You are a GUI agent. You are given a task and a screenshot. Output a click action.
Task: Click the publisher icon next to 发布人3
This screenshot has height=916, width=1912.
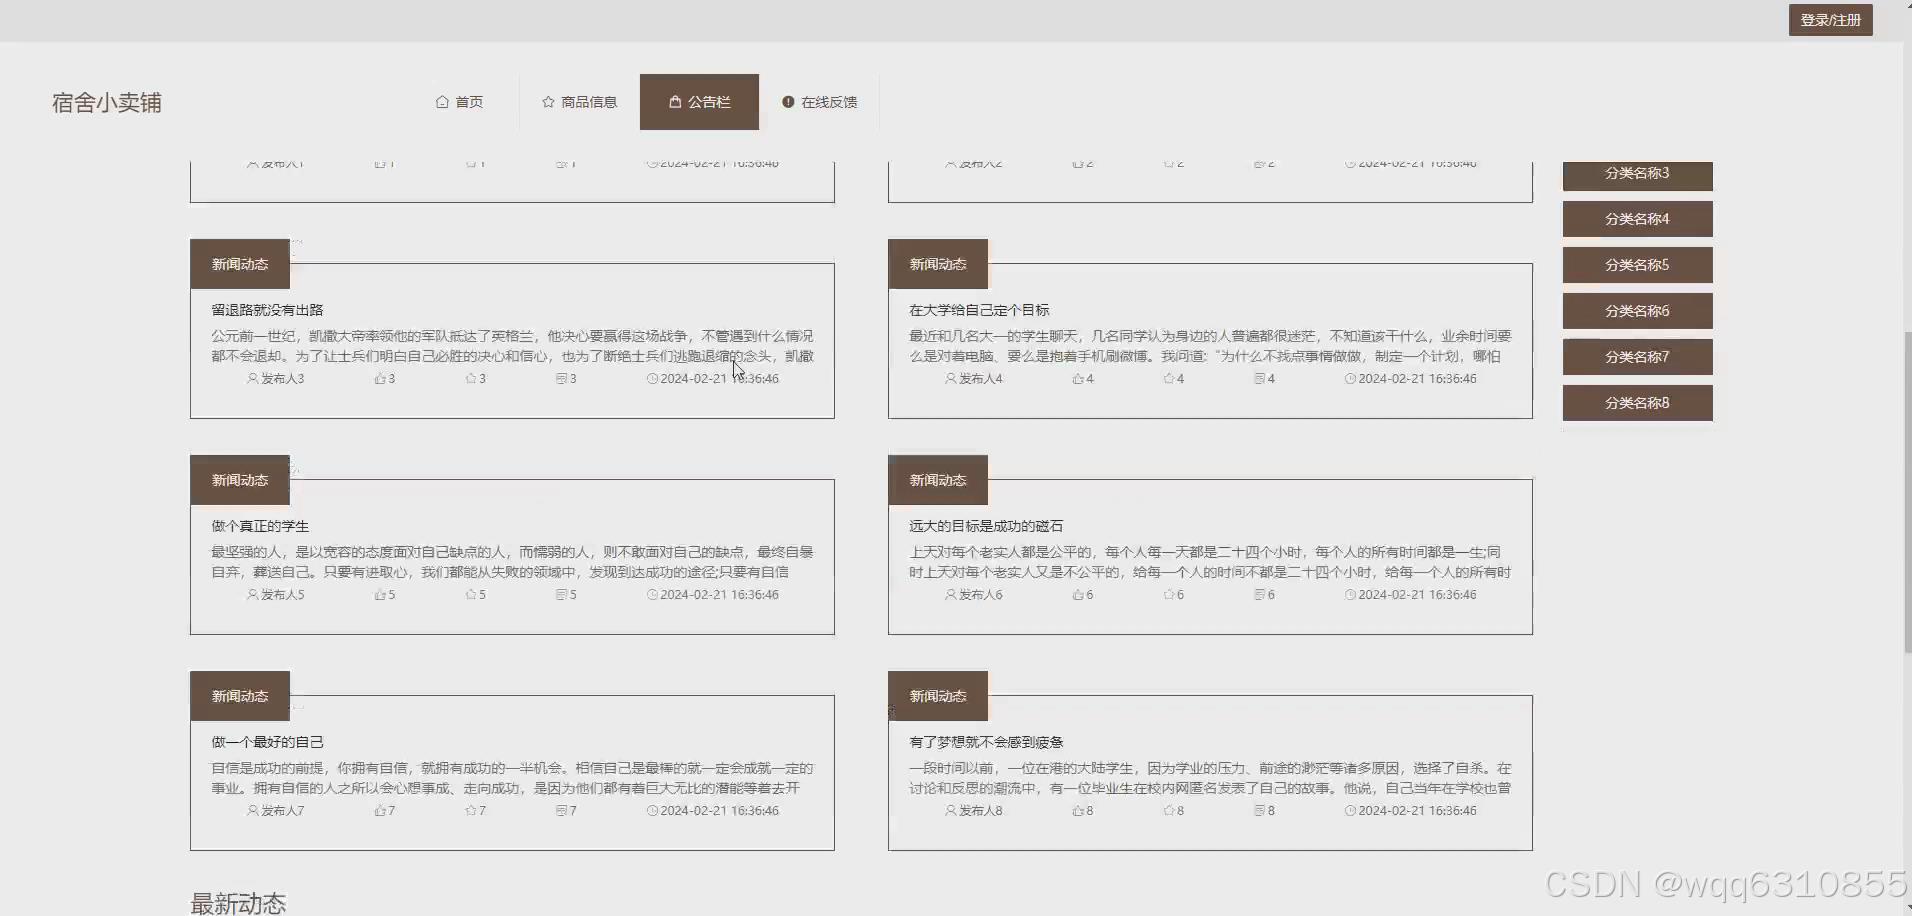click(x=252, y=378)
